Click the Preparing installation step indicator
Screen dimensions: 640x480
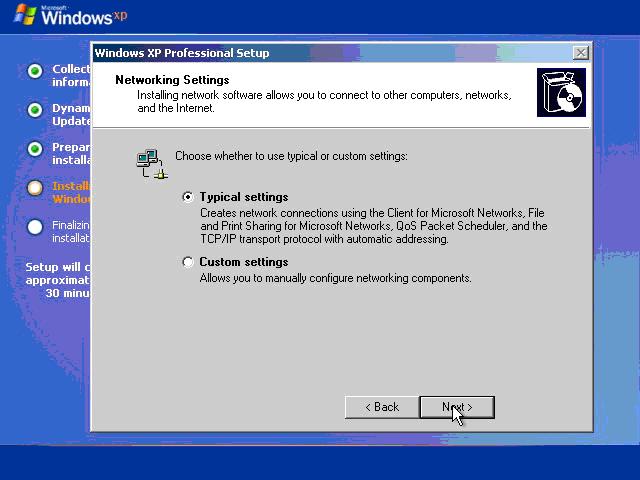[x=35, y=149]
